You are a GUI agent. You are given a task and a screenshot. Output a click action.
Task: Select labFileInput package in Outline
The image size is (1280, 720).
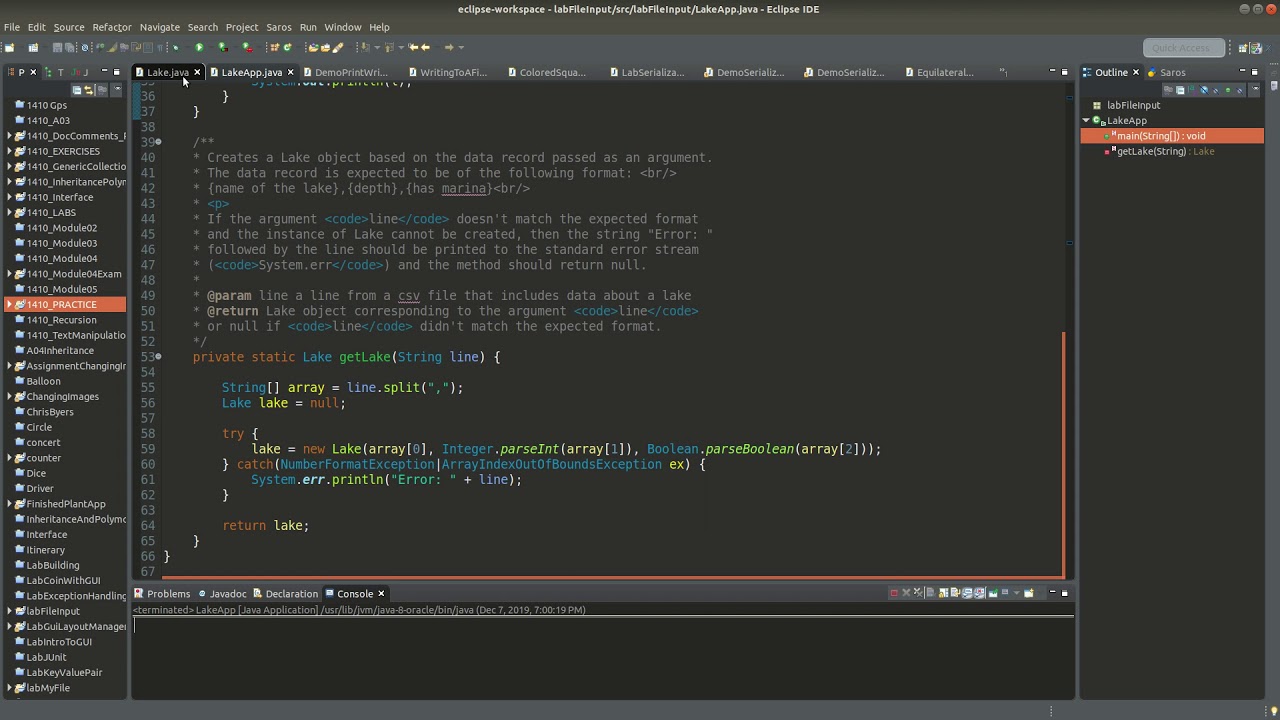(x=1133, y=105)
